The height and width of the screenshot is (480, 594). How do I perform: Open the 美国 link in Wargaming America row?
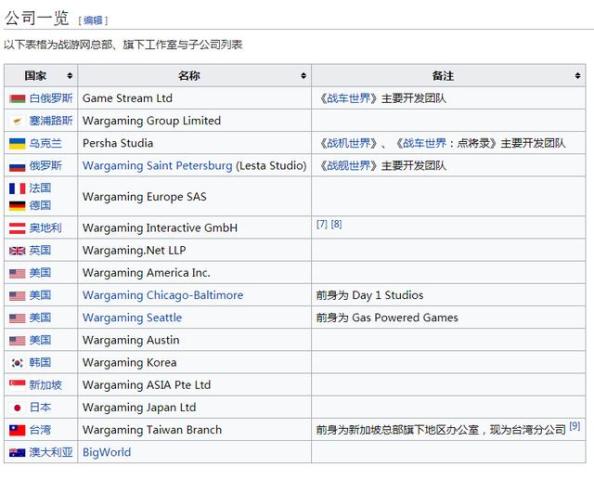pyautogui.click(x=40, y=273)
